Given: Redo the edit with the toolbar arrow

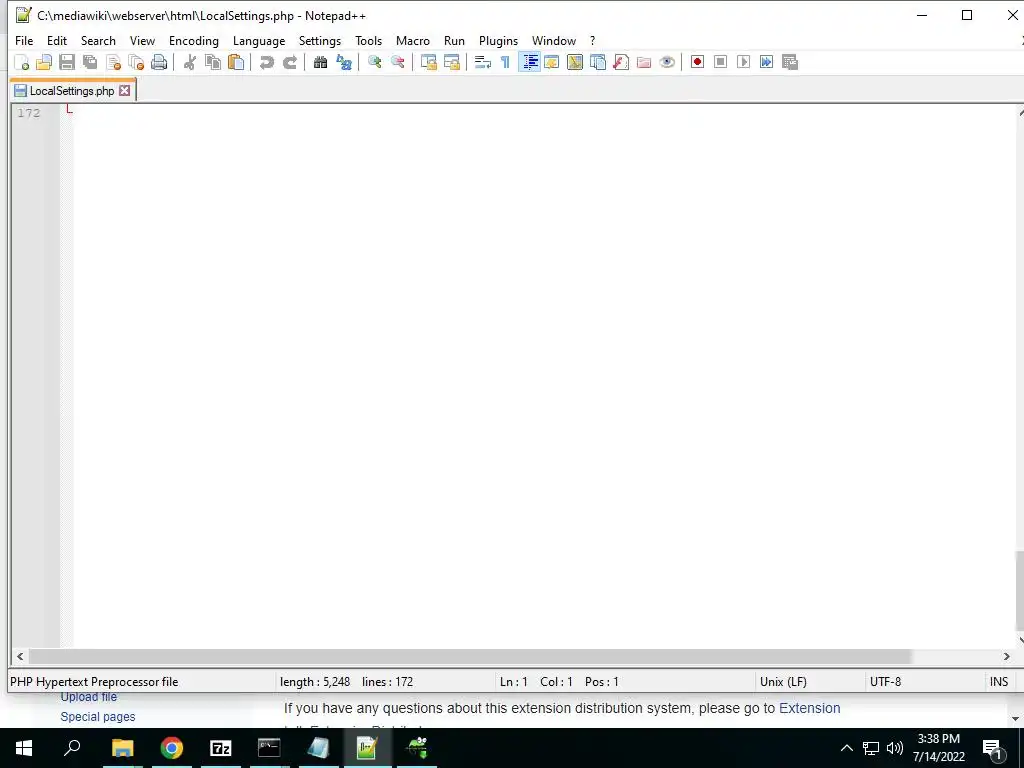Looking at the screenshot, I should click(289, 62).
